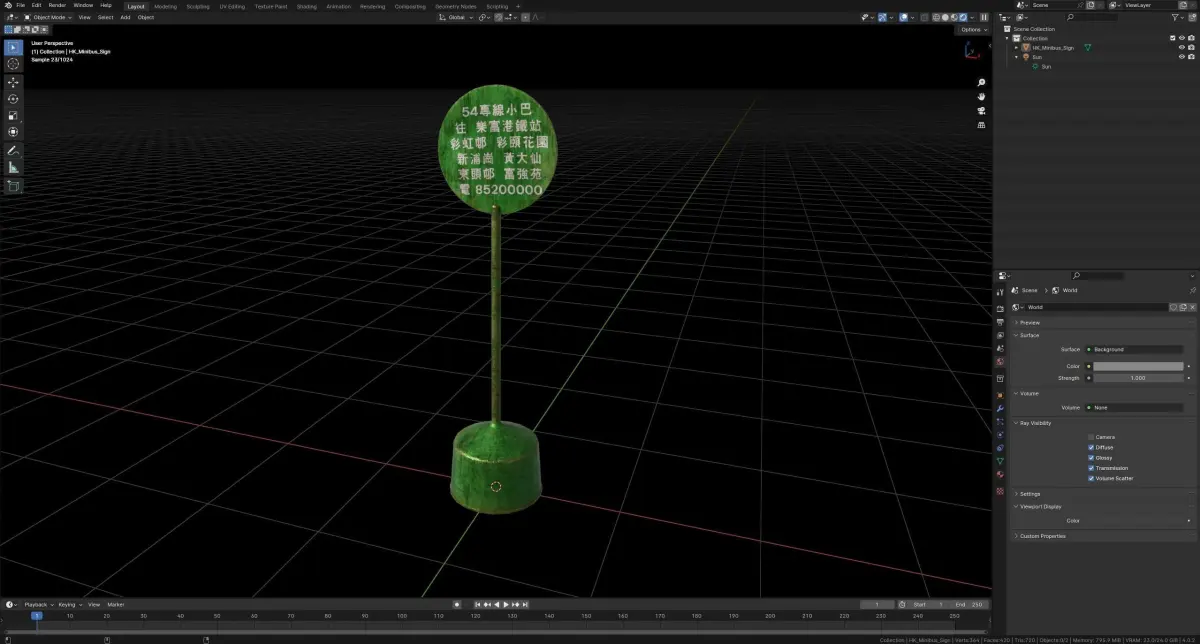Viewport: 1200px width, 644px height.
Task: Open the Object properties tab
Action: tap(1000, 395)
